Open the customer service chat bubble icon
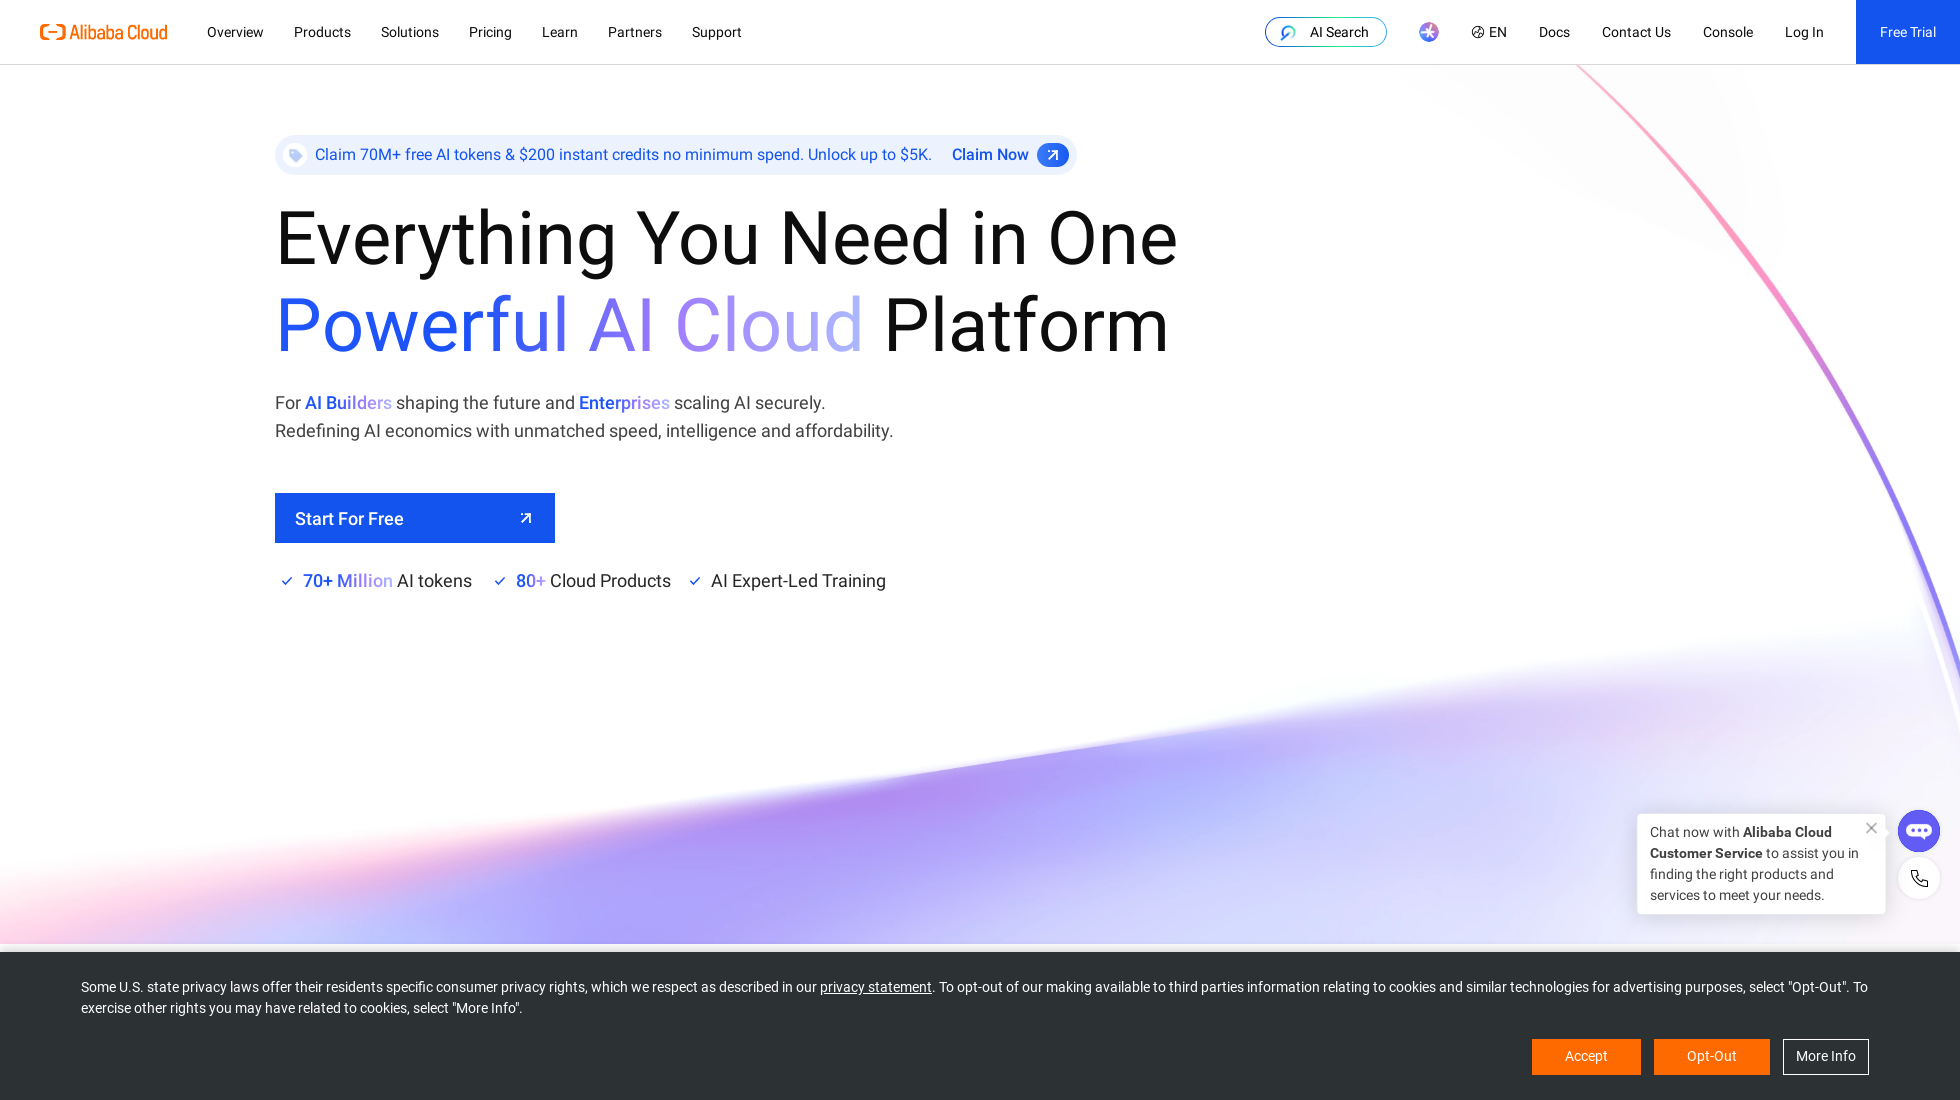 tap(1918, 830)
